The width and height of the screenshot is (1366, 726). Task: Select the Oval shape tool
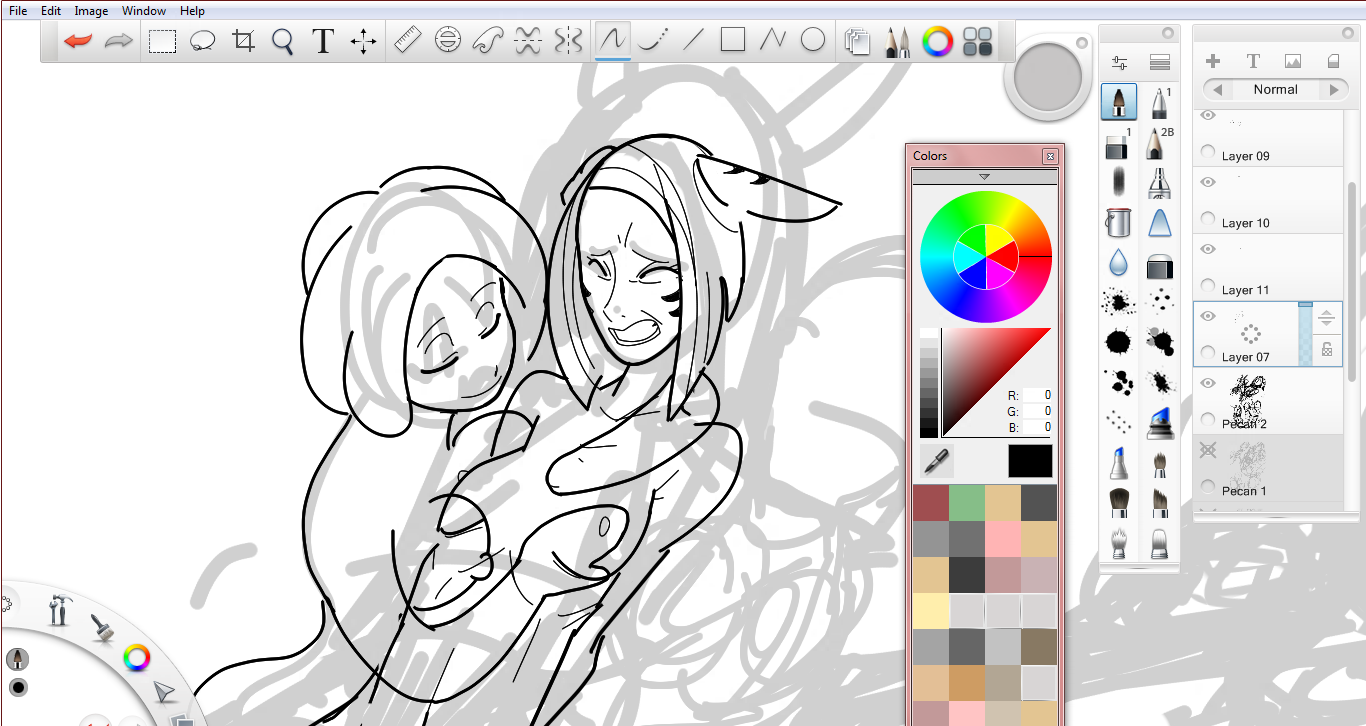[813, 40]
